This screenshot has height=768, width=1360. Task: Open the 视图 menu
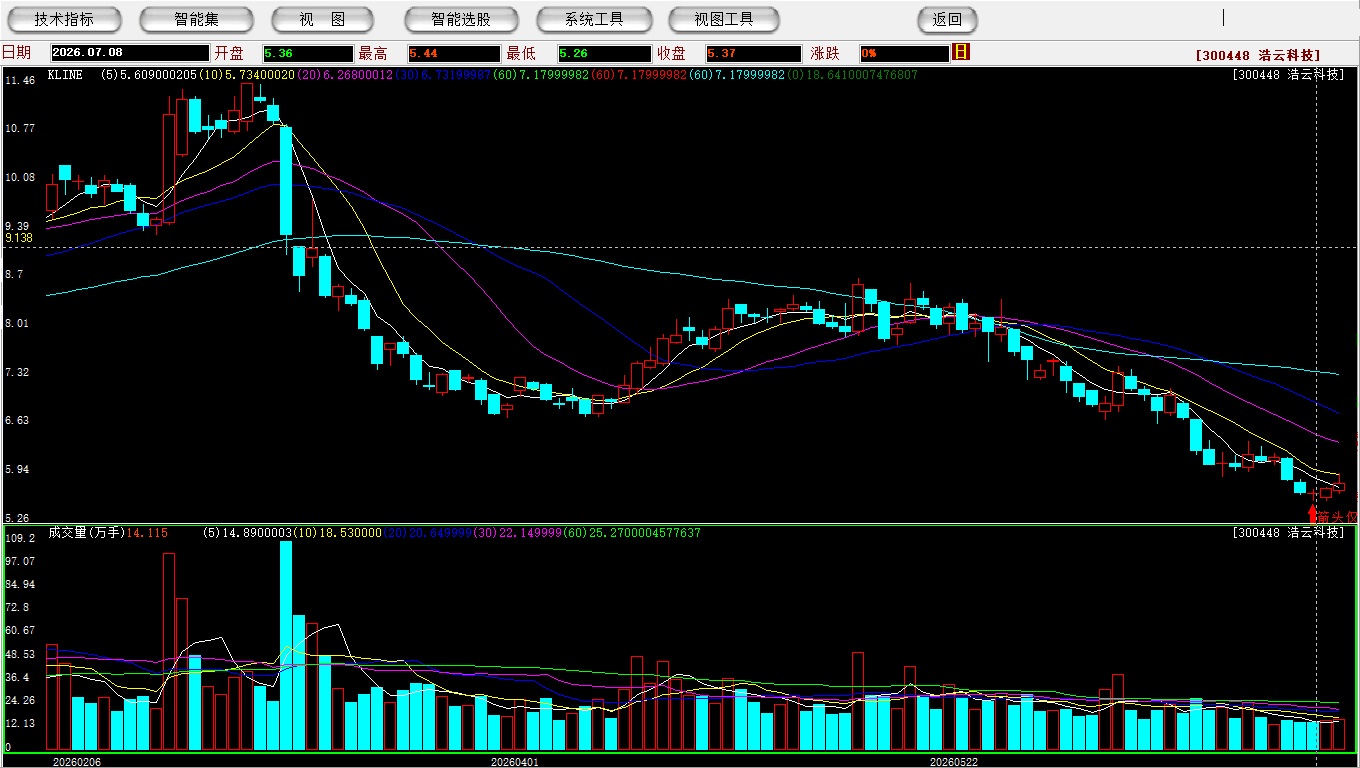[322, 19]
